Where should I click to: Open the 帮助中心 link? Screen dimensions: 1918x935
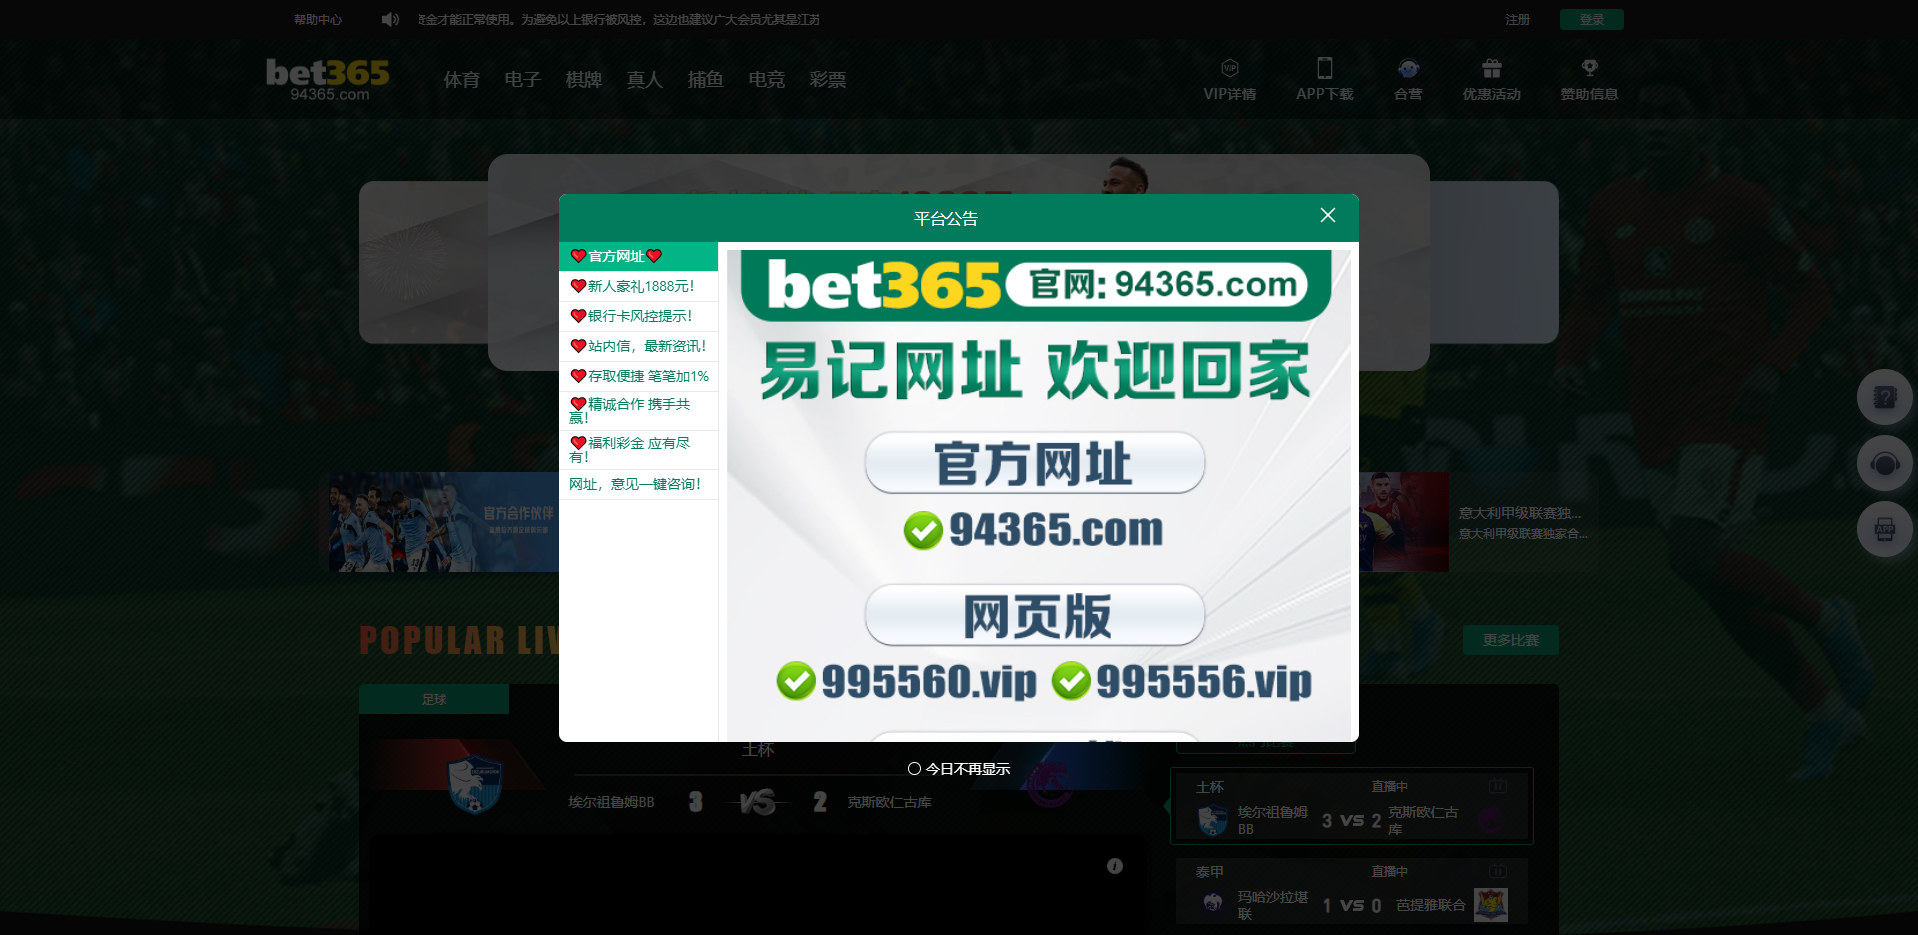pyautogui.click(x=318, y=20)
